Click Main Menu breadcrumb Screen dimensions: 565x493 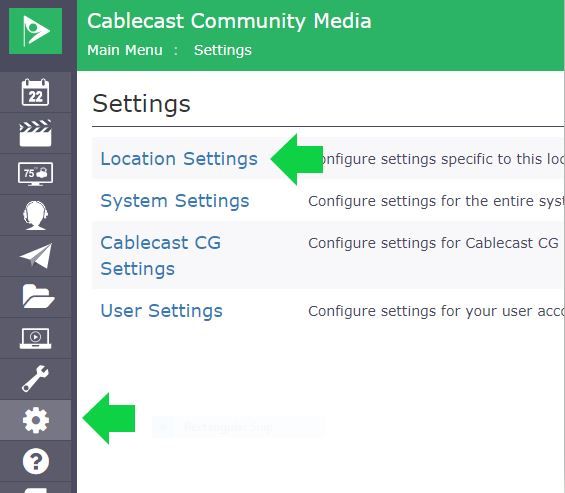pos(125,50)
